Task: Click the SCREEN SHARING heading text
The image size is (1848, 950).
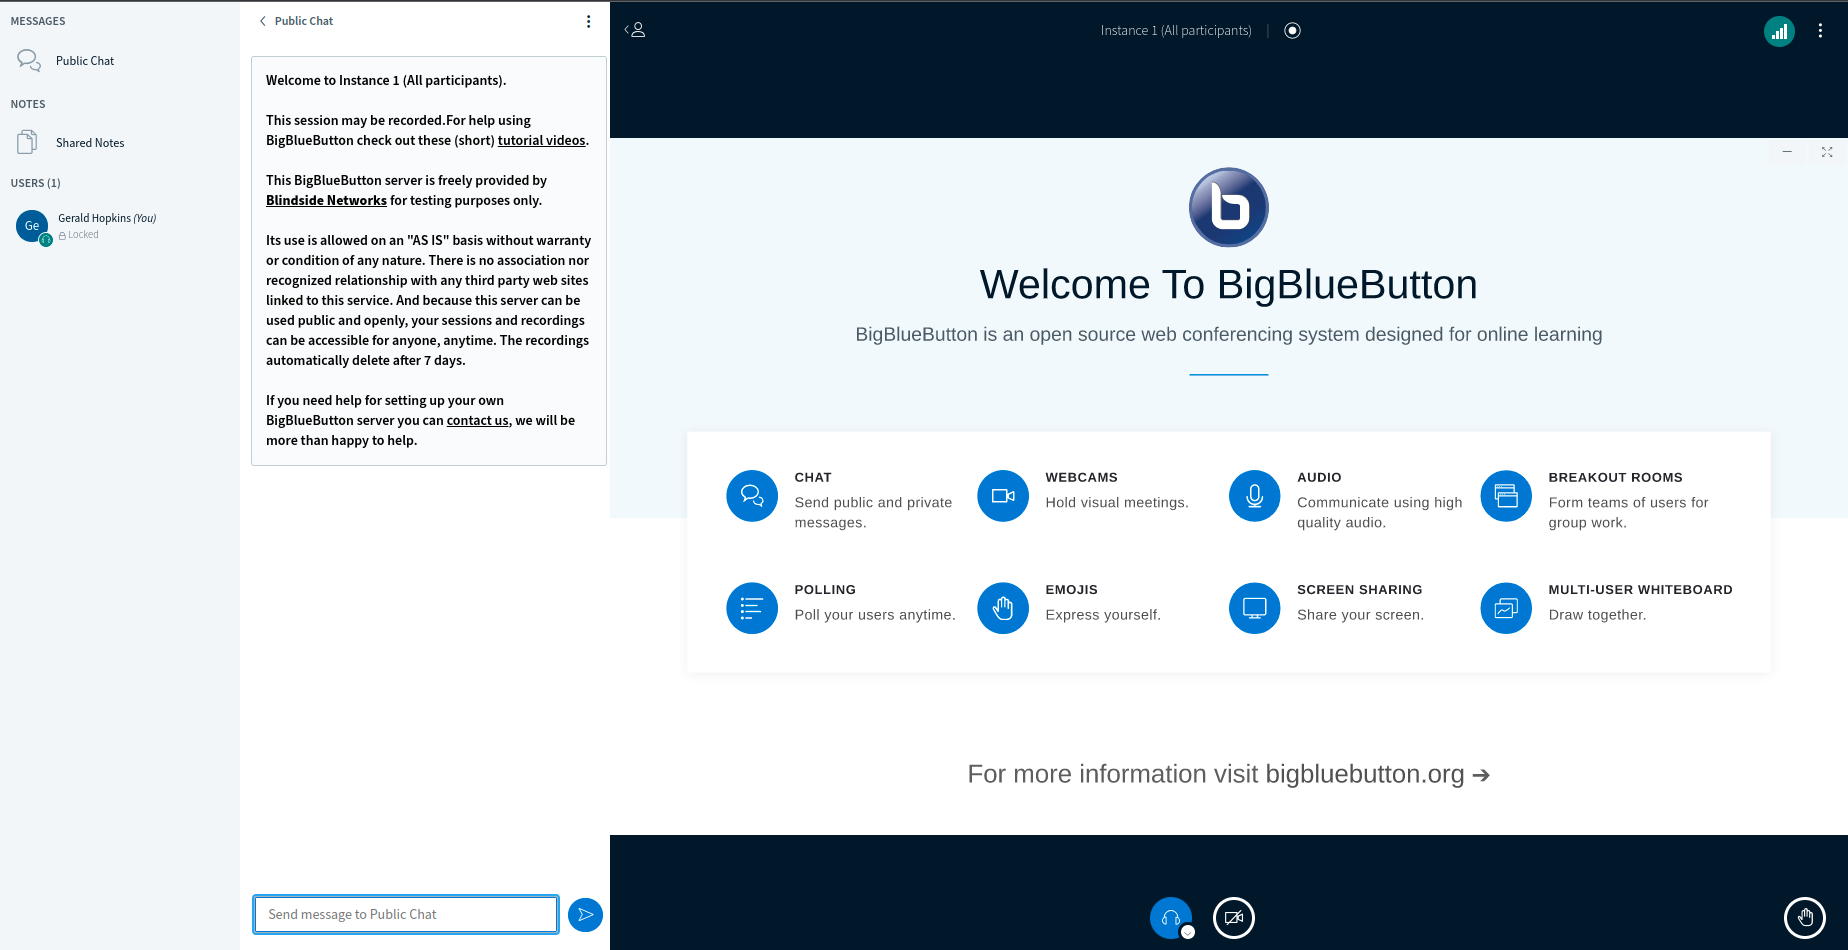Action: tap(1359, 590)
